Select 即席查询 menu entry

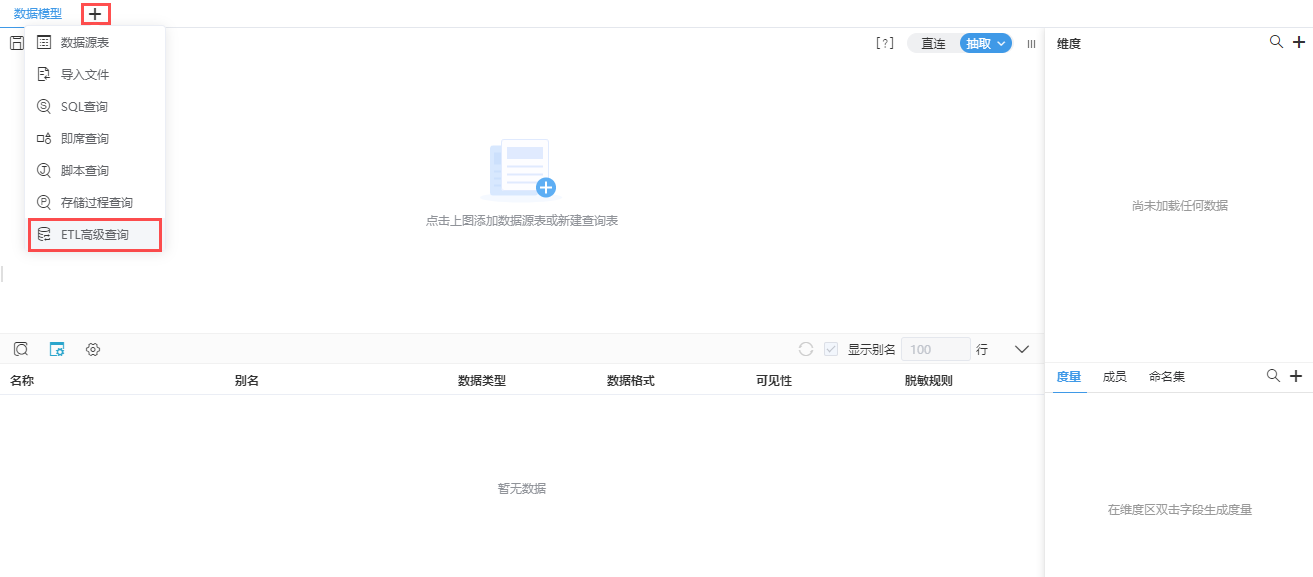pos(94,138)
